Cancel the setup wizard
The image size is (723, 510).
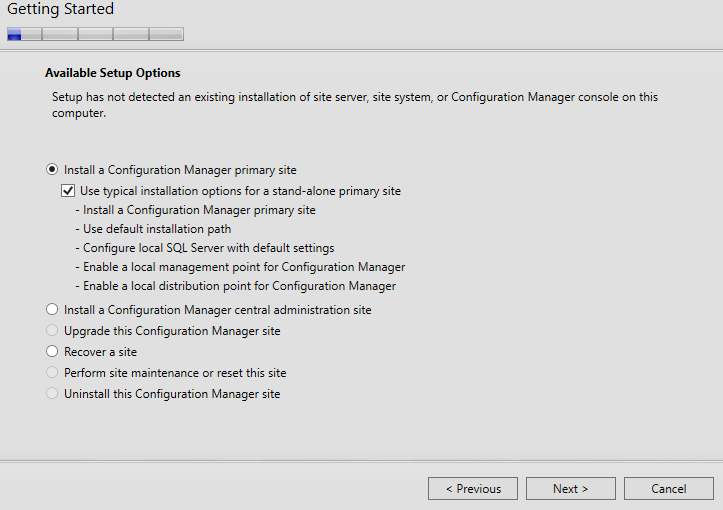click(669, 488)
